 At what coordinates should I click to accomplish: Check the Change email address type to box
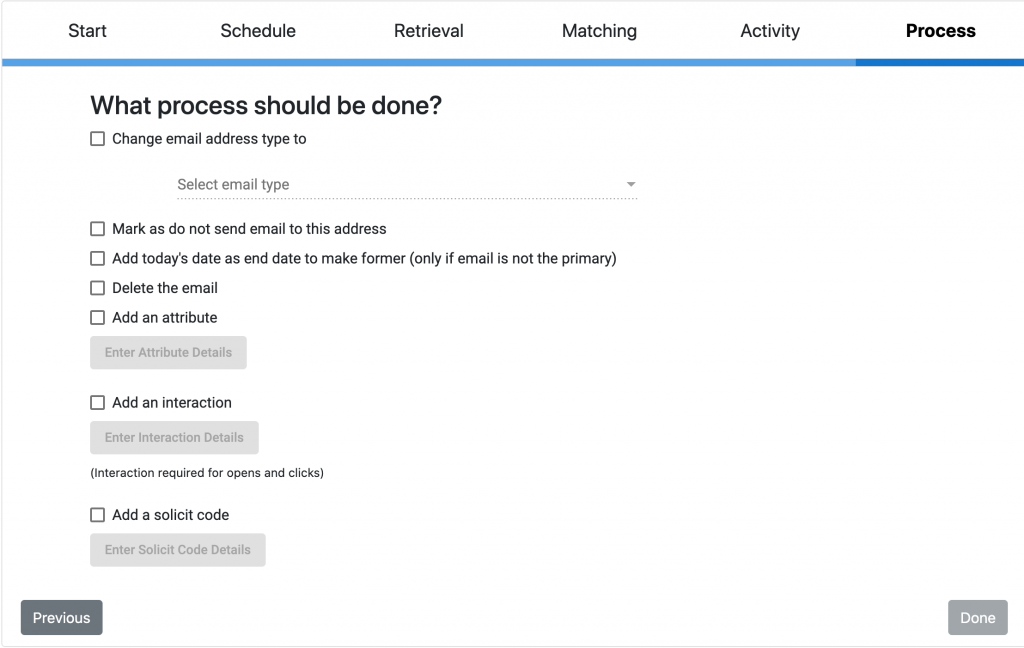[x=97, y=138]
